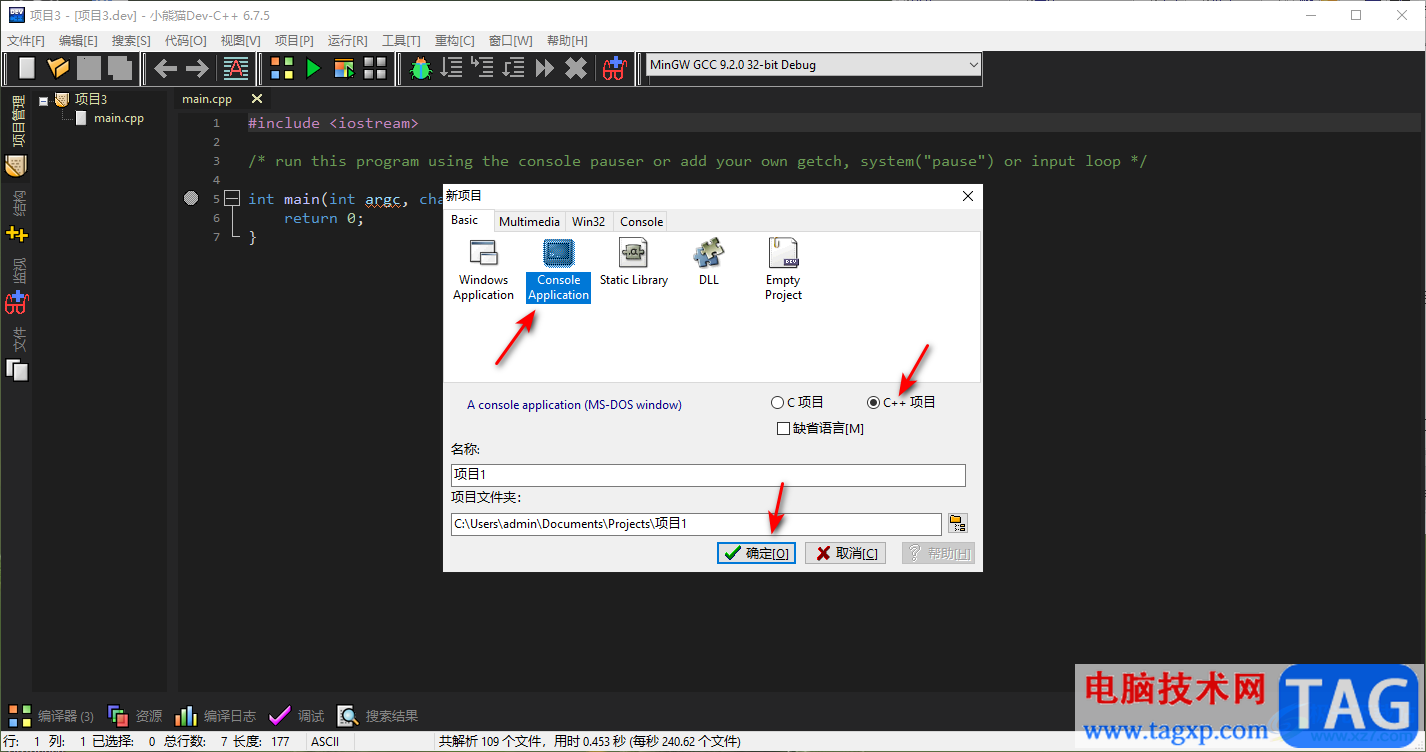
Task: Collapse the 项目3 tree node
Action: tap(44, 100)
